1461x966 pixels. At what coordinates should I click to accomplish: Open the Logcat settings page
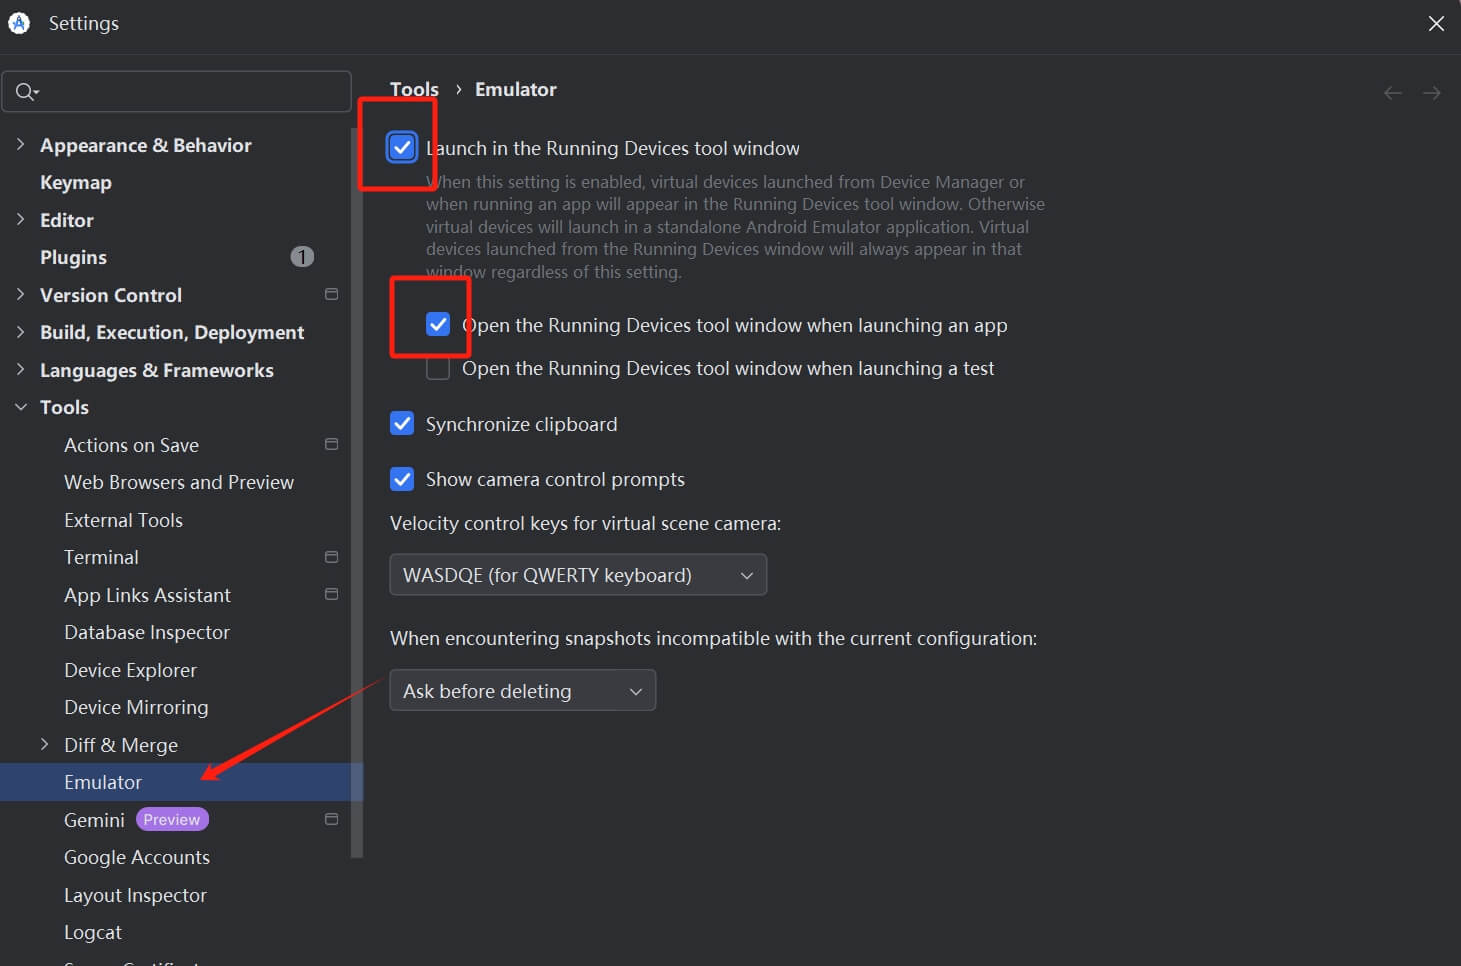click(x=92, y=931)
